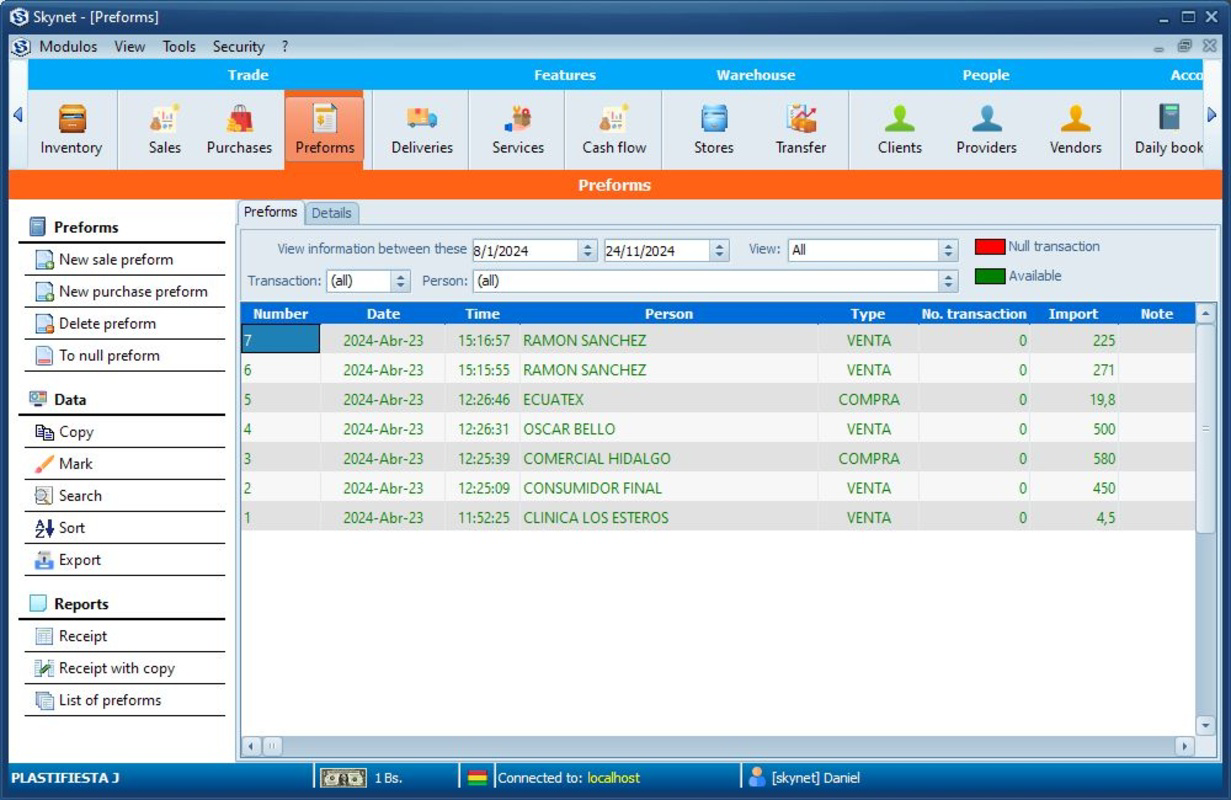
Task: Open the View menu
Action: (129, 47)
